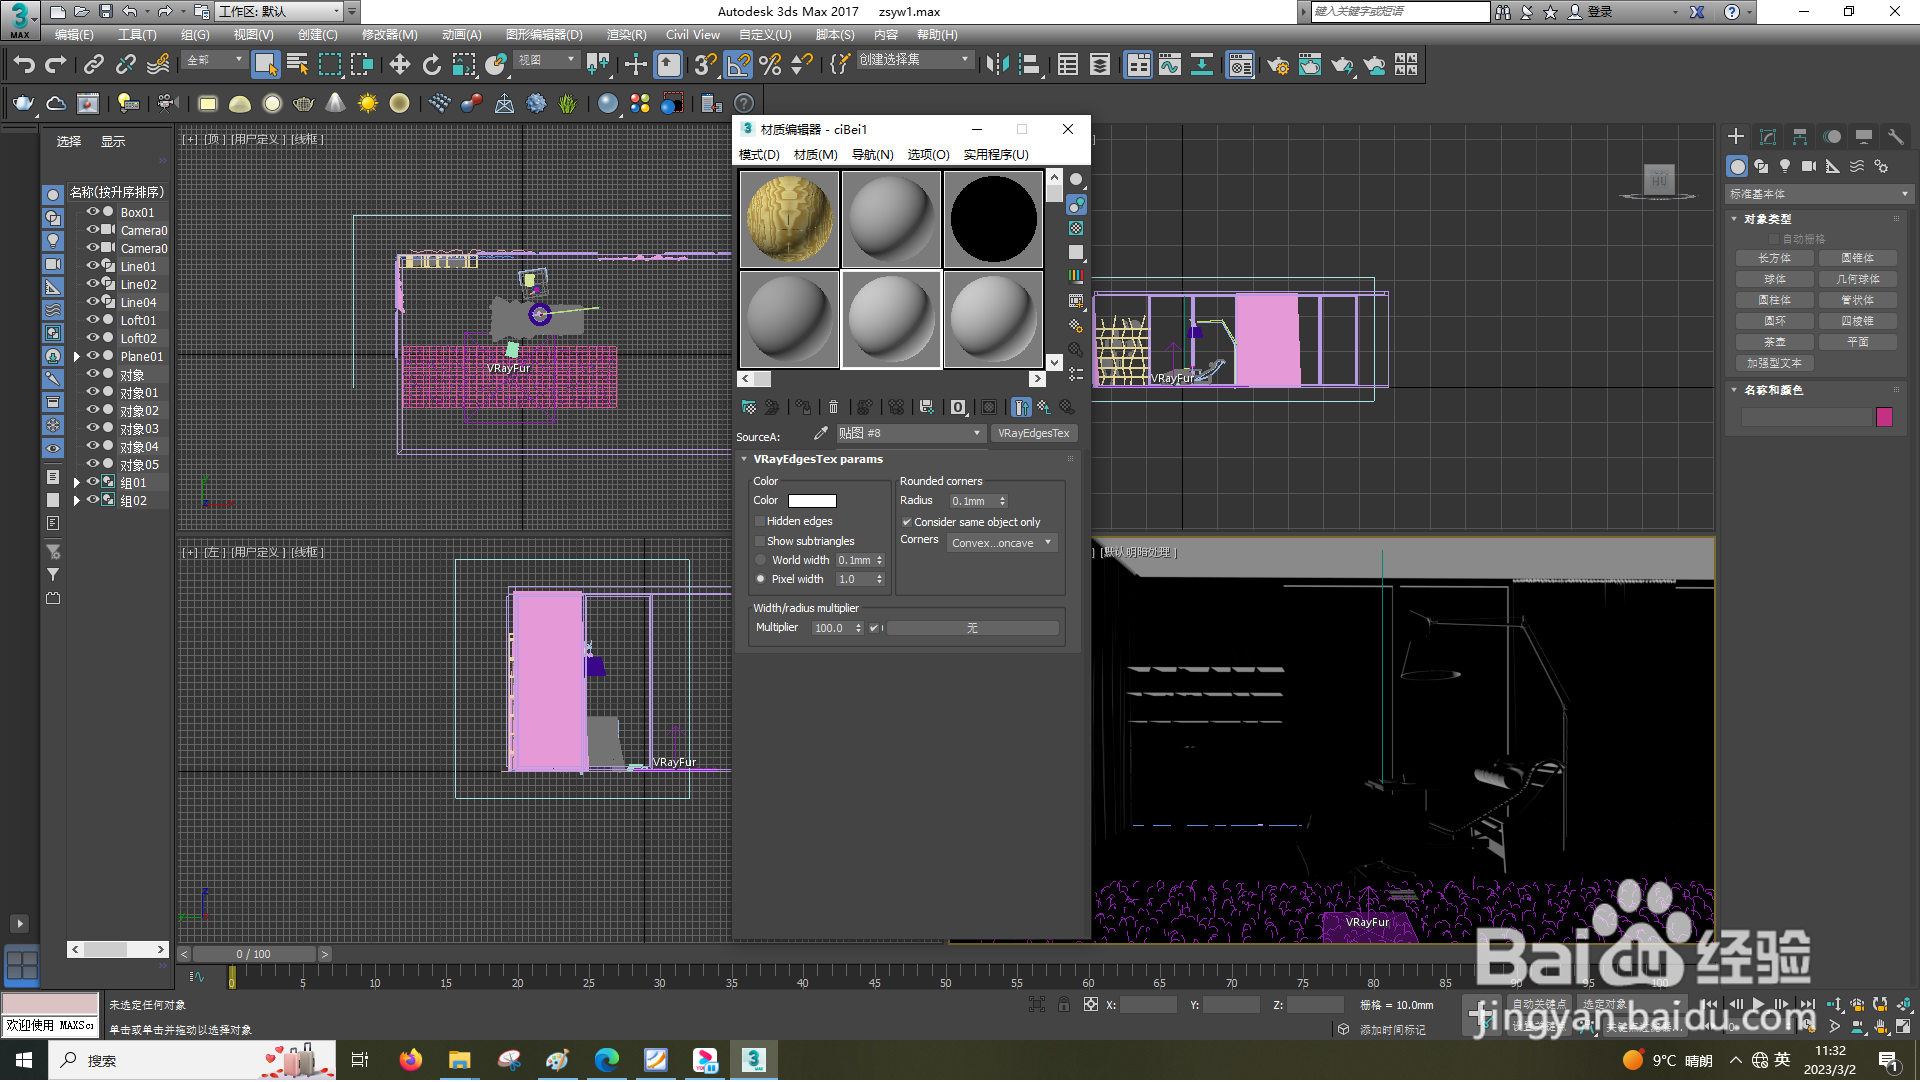Image resolution: width=1920 pixels, height=1082 pixels.
Task: Uncheck Consider same object only
Action: 907,522
